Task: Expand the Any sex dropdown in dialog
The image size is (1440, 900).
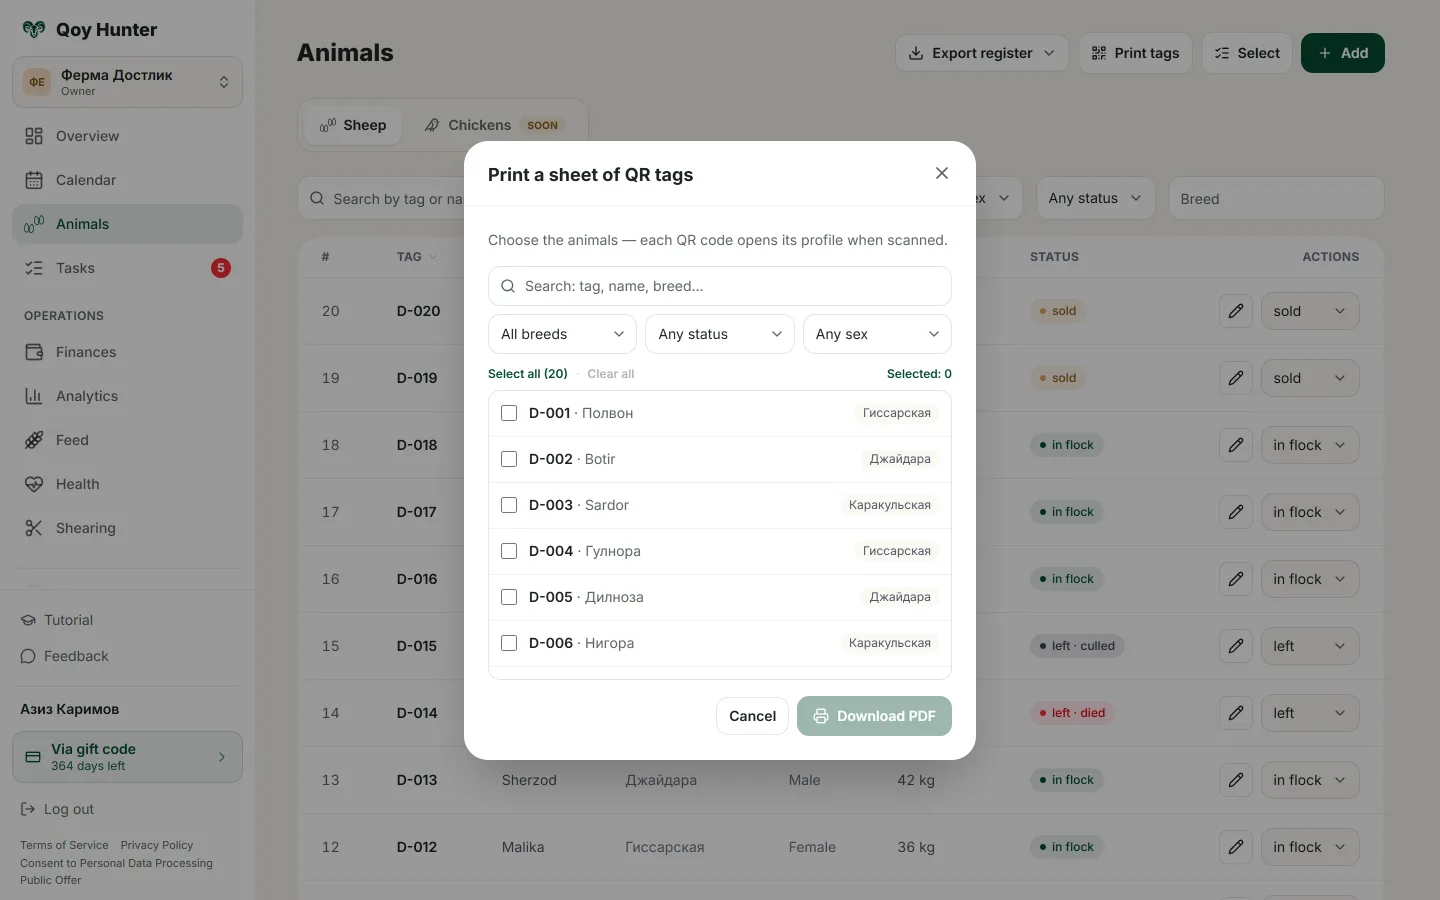Action: pyautogui.click(x=877, y=334)
